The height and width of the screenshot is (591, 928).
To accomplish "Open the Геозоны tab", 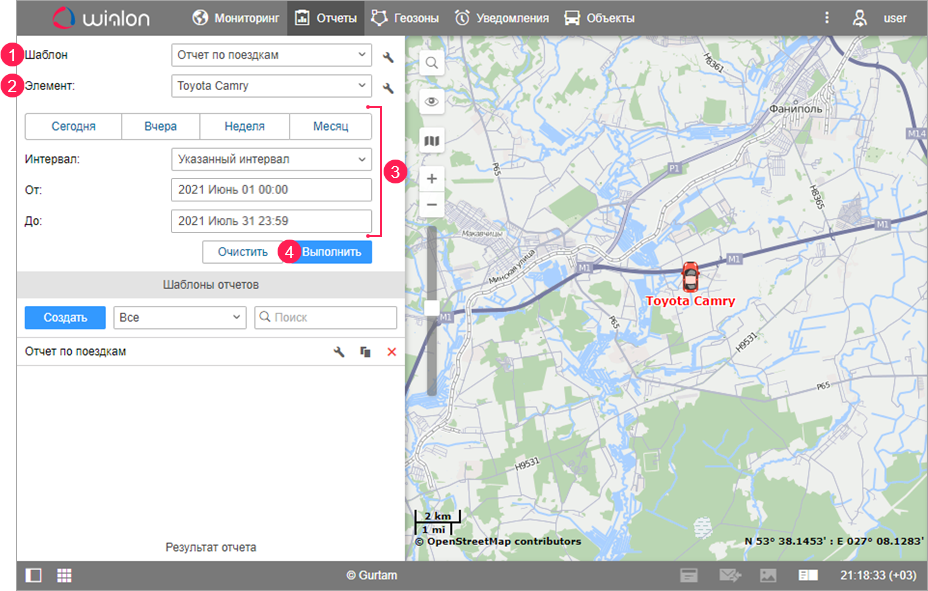I will [405, 18].
